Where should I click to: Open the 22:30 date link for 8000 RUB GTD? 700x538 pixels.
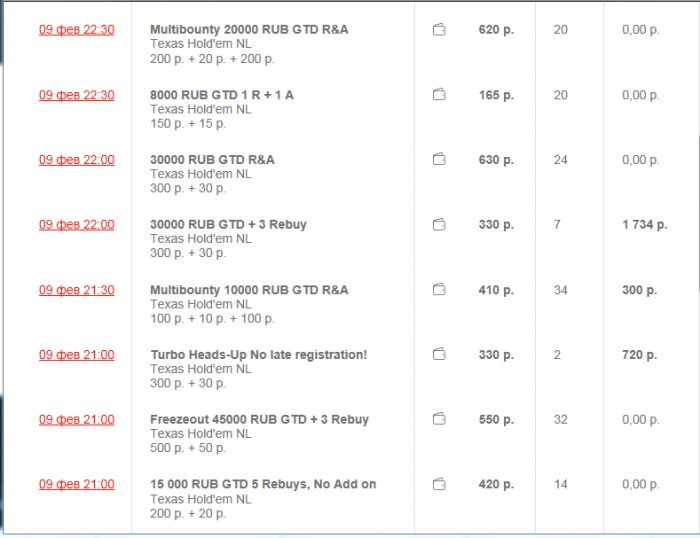77,95
